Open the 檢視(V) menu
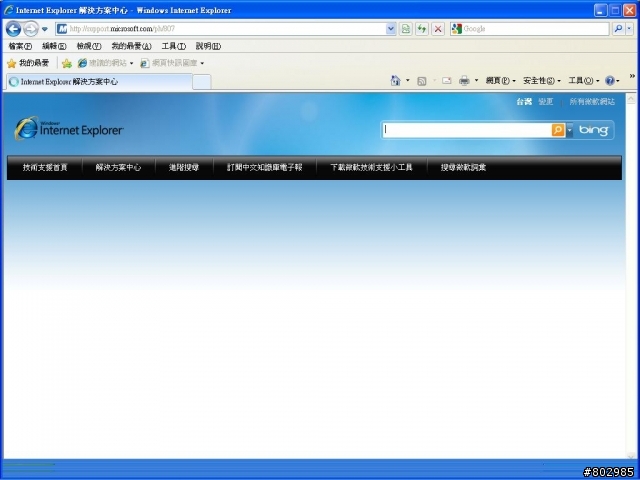The image size is (640, 480). click(89, 46)
